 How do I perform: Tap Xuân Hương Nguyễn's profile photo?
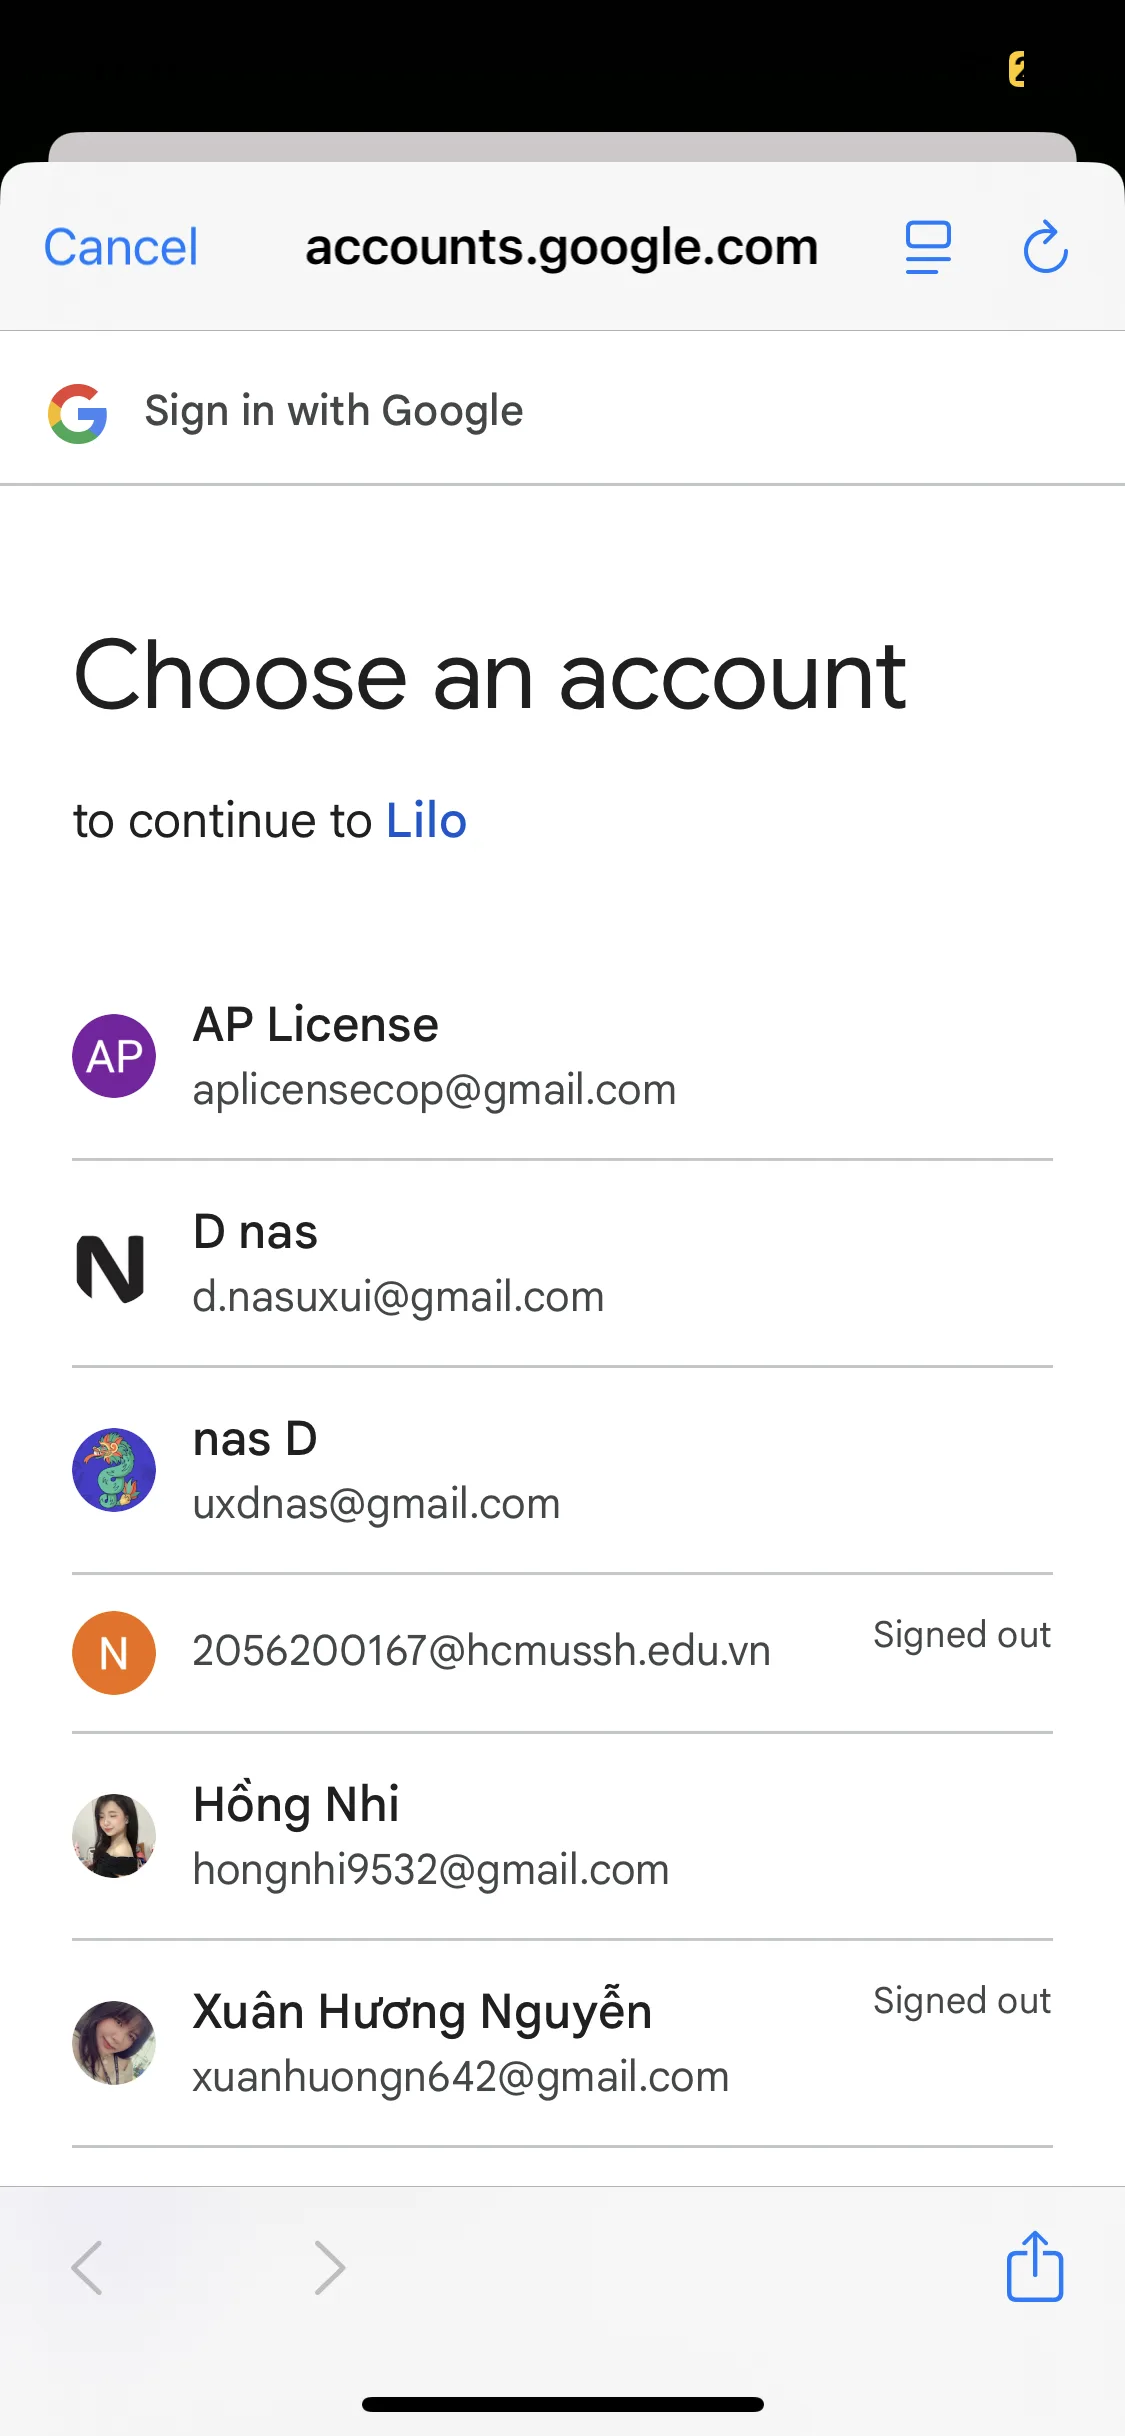[x=114, y=2042]
